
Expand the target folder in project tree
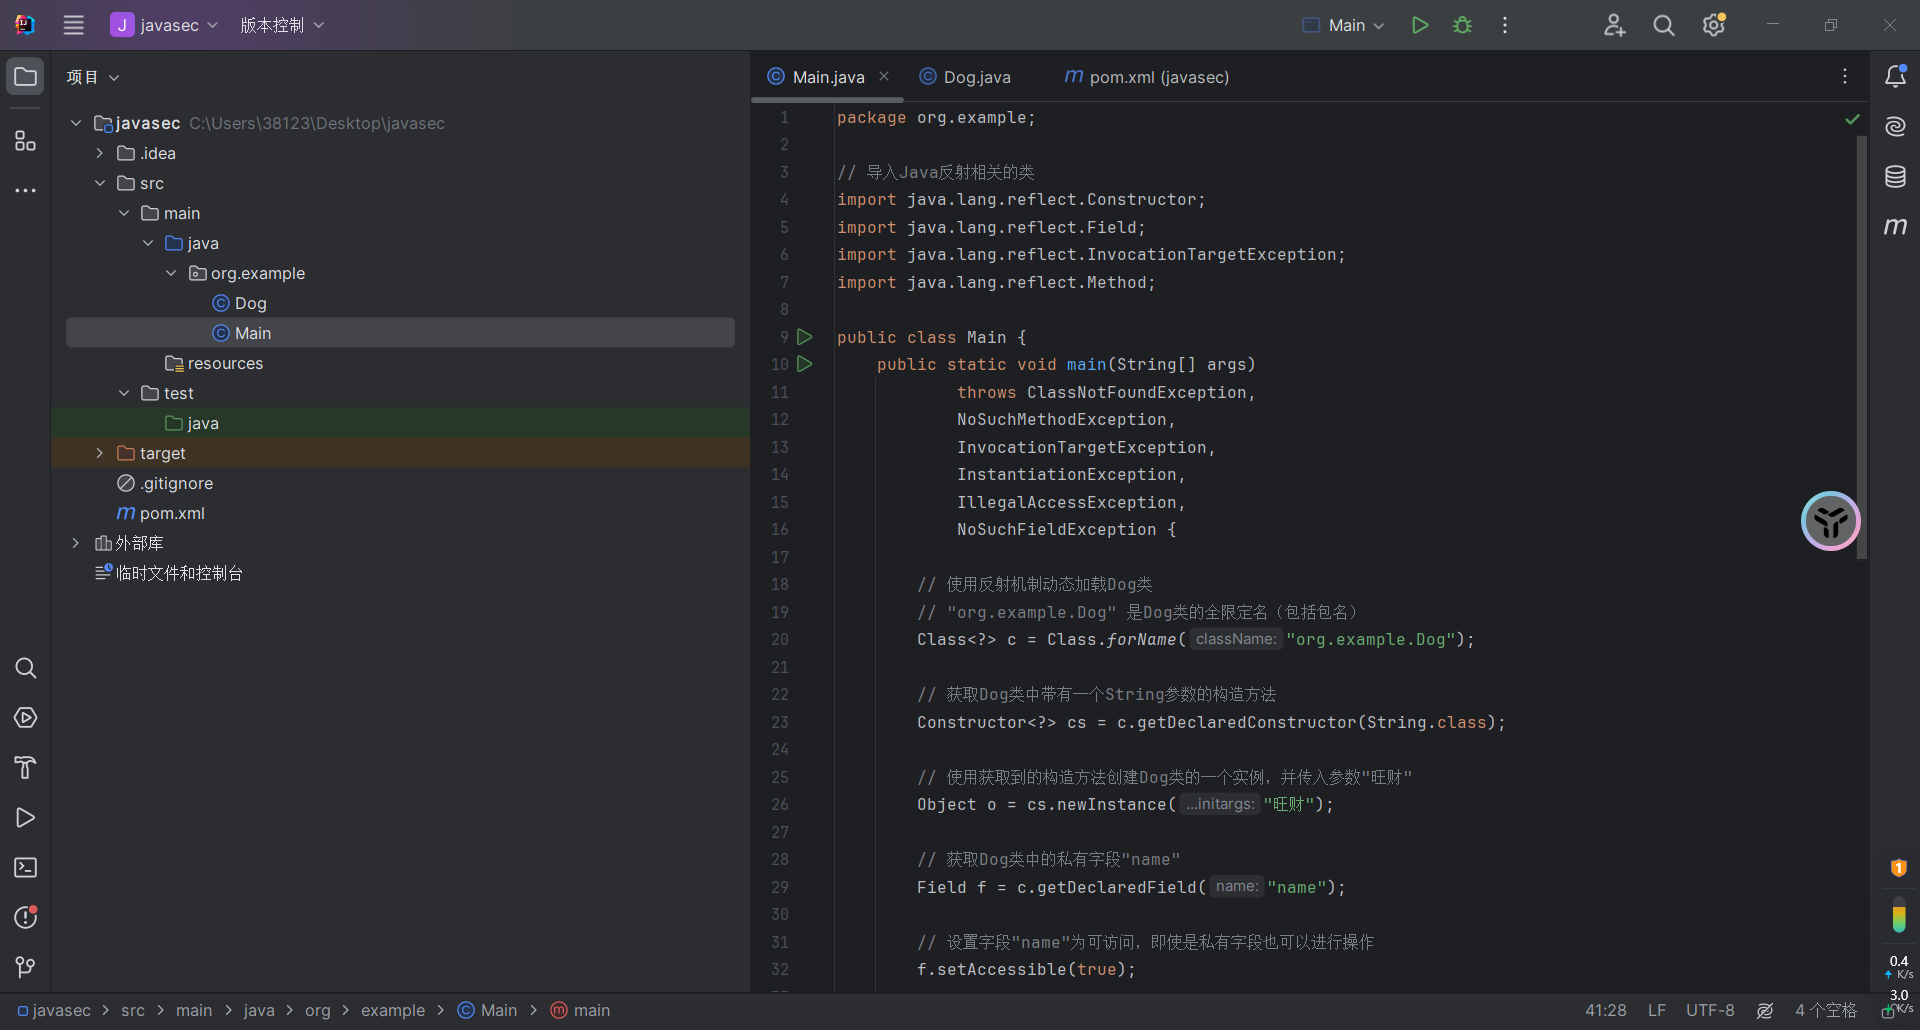point(99,453)
